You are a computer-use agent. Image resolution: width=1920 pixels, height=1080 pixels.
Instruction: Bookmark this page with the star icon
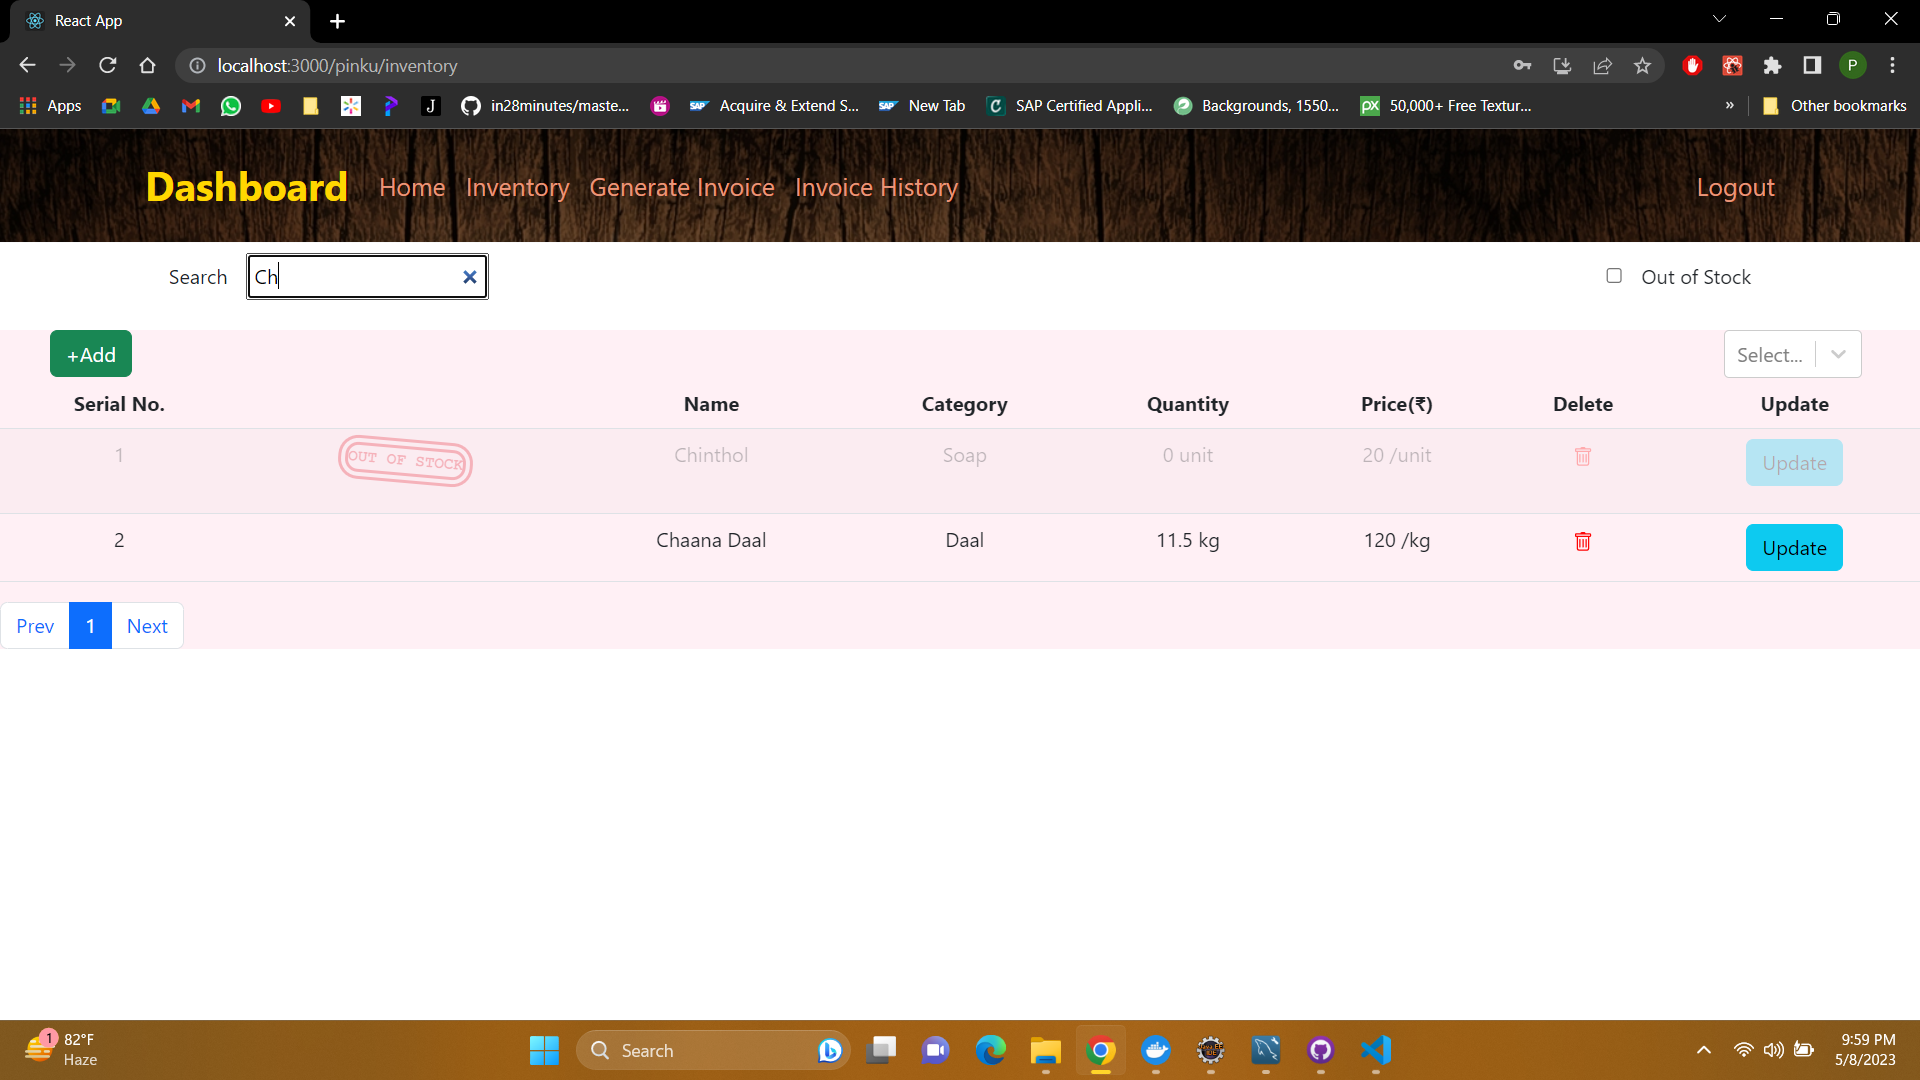[1641, 65]
